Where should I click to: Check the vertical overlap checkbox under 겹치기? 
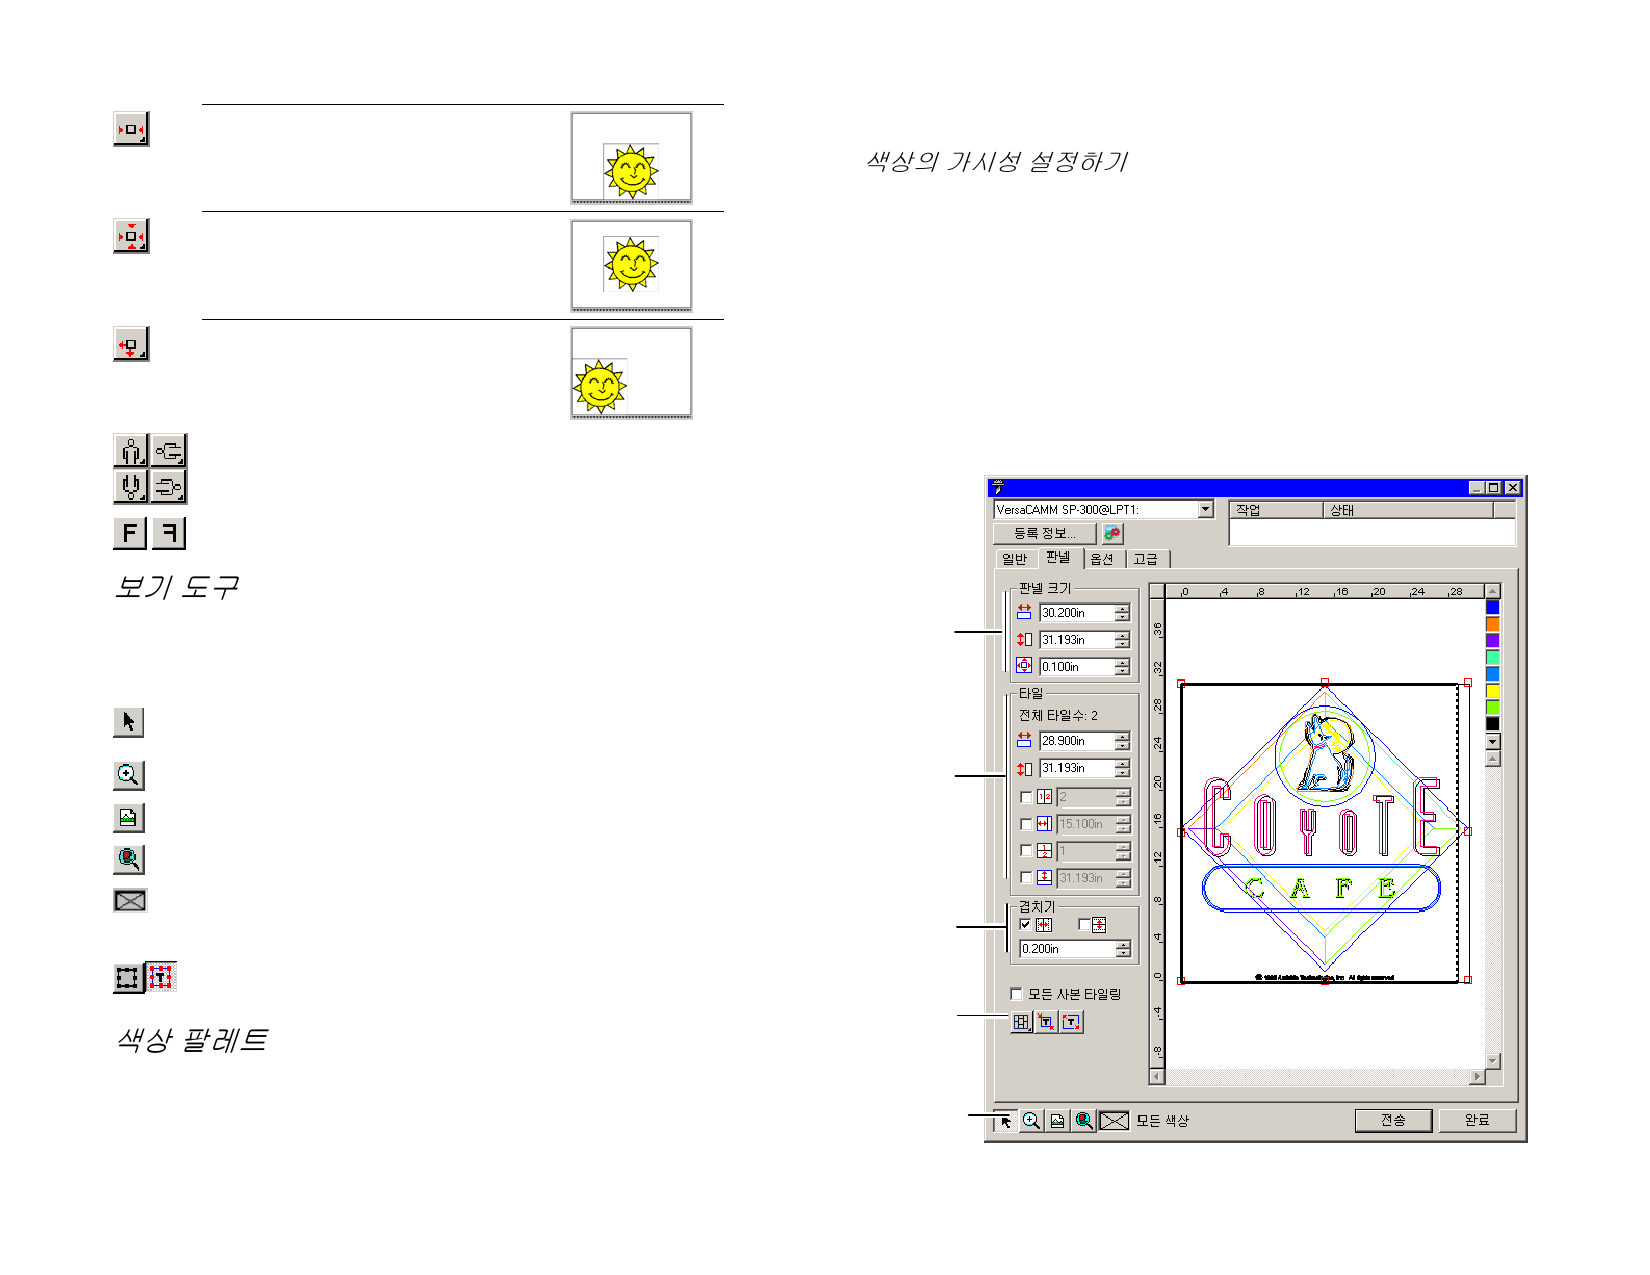click(x=1084, y=924)
